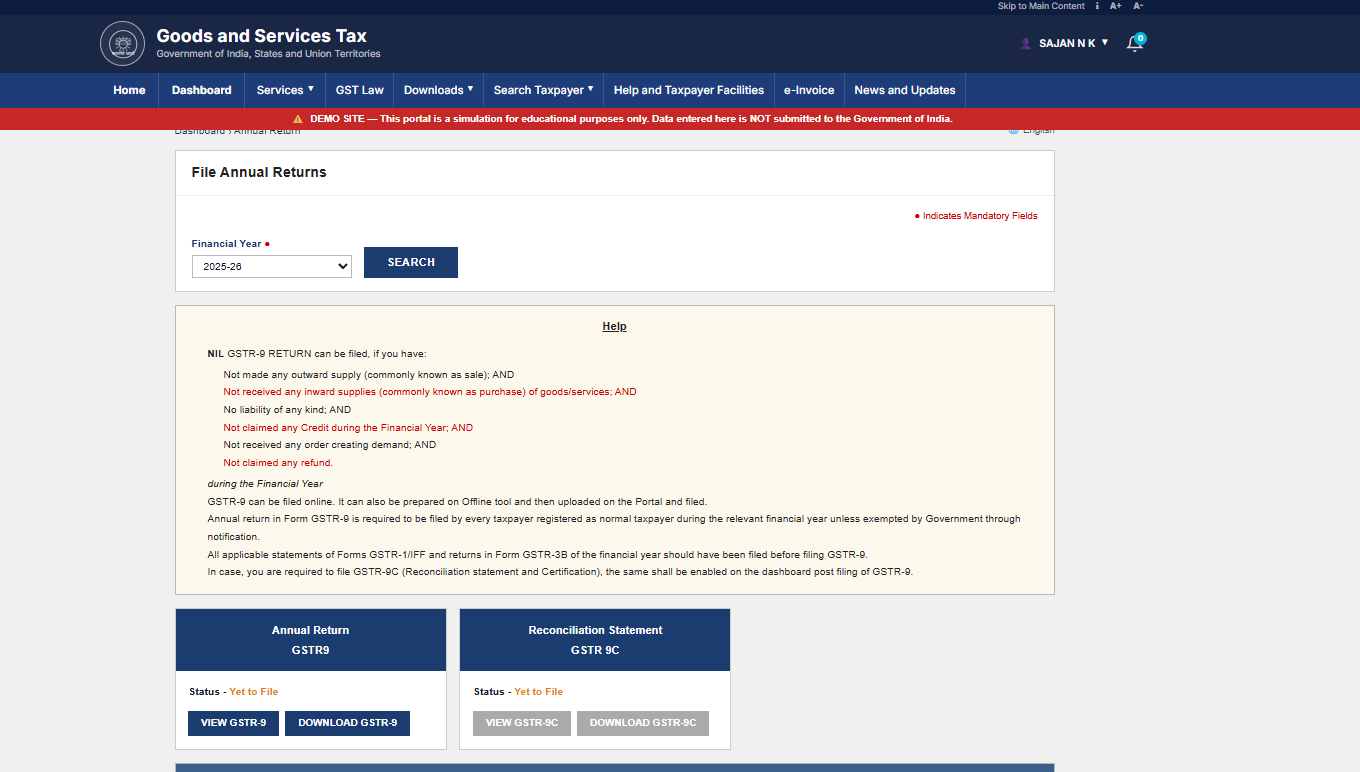Open the Financial Year dropdown
This screenshot has height=772, width=1360.
click(272, 267)
